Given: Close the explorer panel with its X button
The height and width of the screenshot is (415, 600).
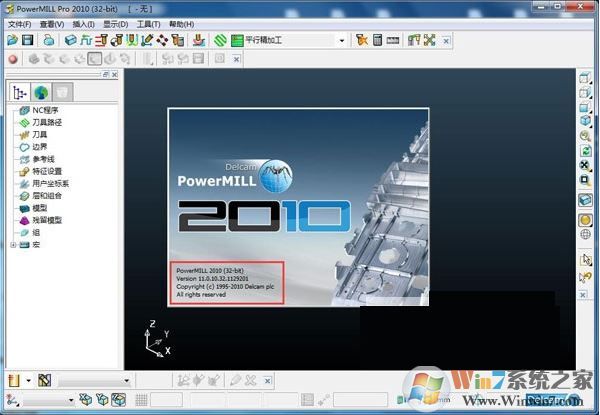Looking at the screenshot, I should tap(115, 75).
